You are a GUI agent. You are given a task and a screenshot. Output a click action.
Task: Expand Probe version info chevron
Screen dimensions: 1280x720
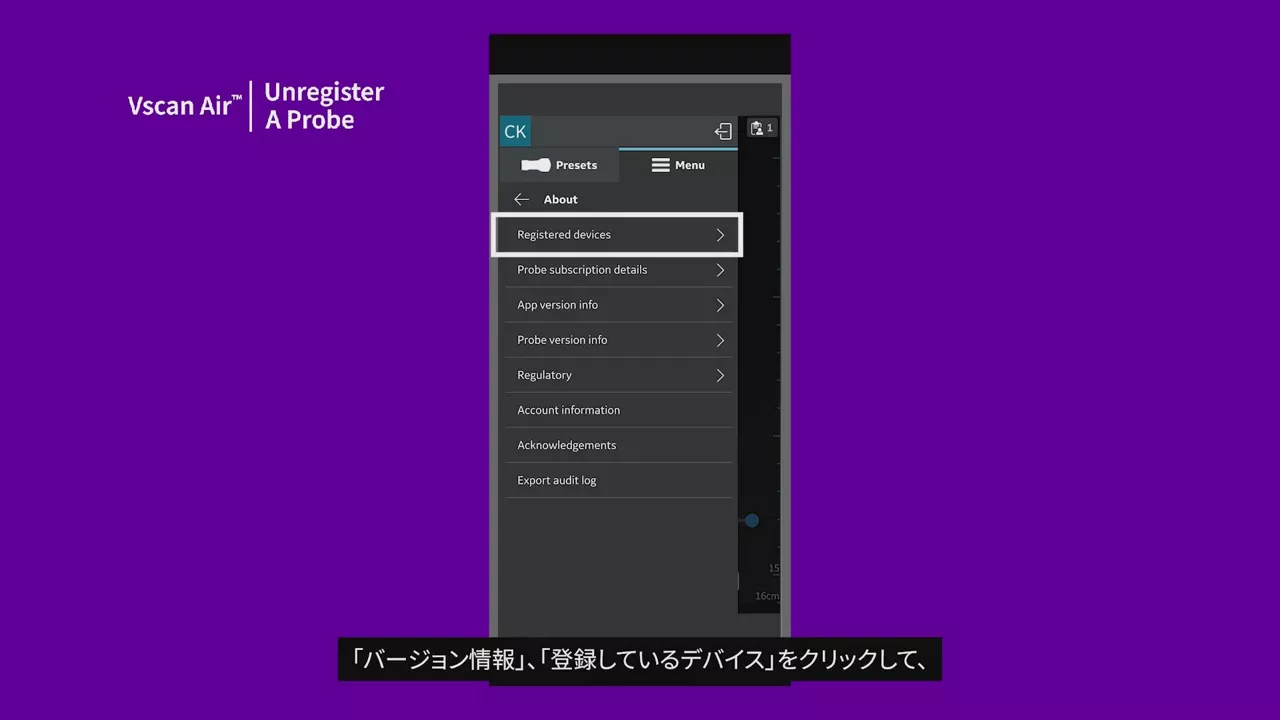[720, 340]
